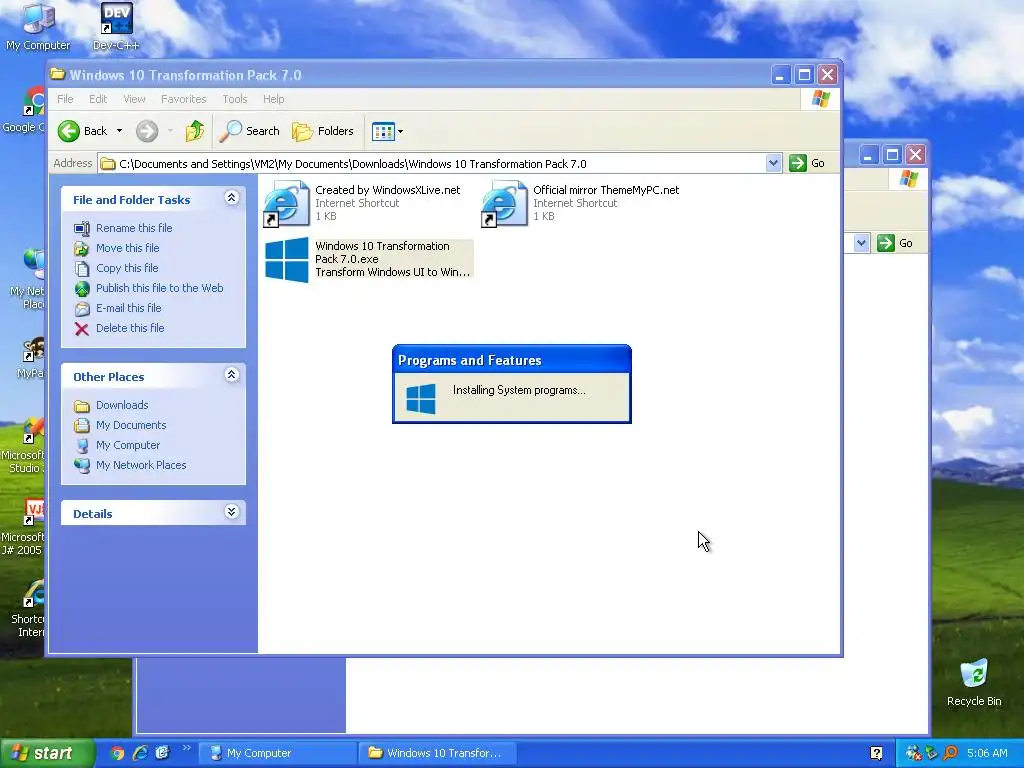The height and width of the screenshot is (768, 1024).
Task: Click the Programs and Features dialog title bar
Action: (x=511, y=360)
